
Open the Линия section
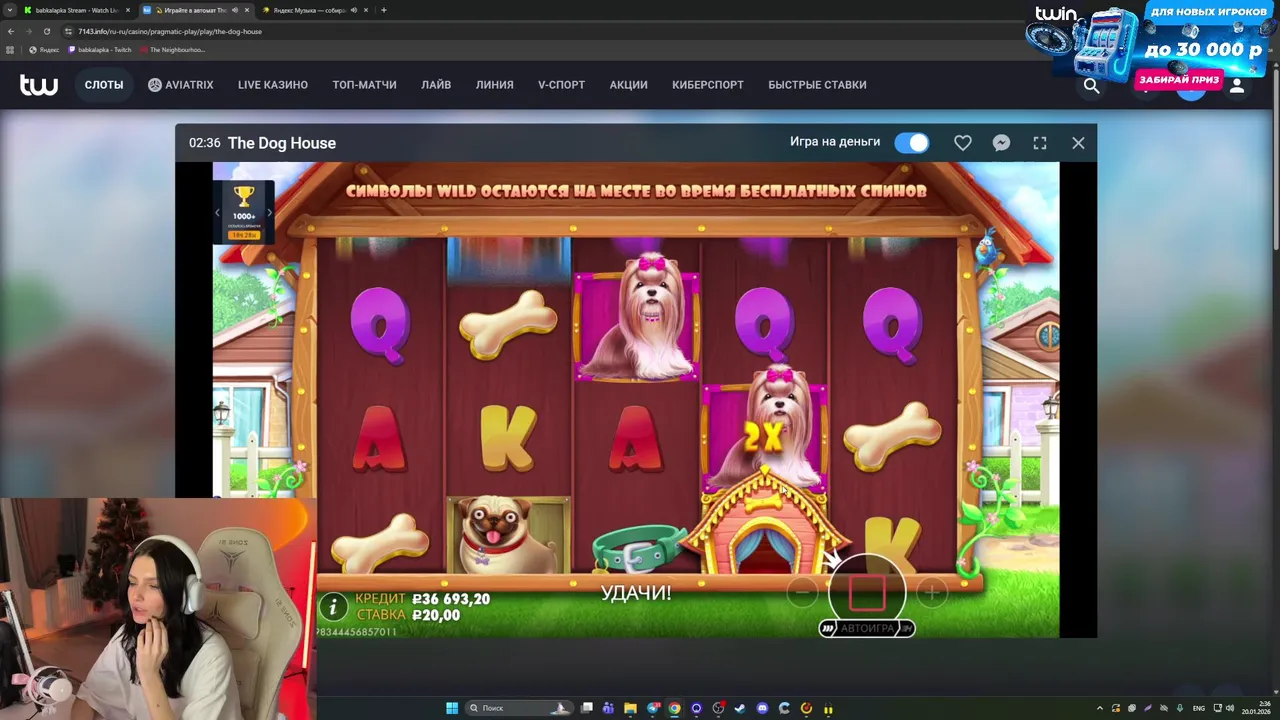coord(495,85)
